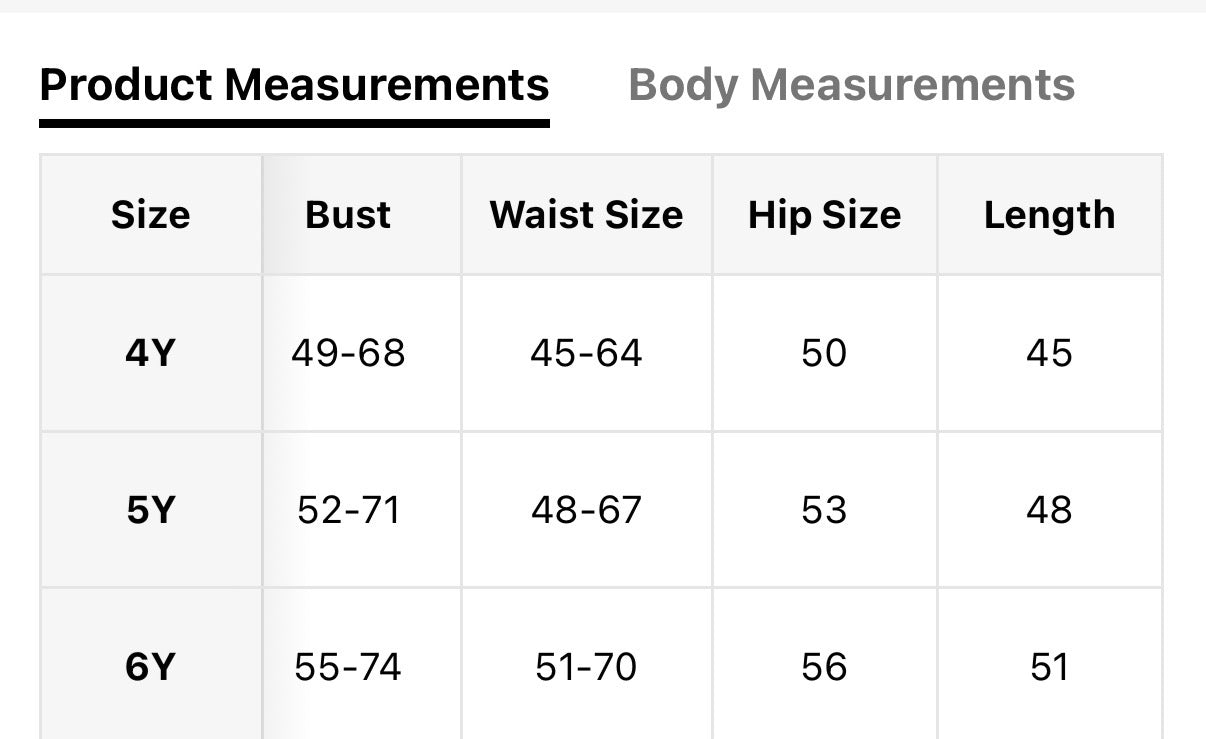Image resolution: width=1206 pixels, height=739 pixels.
Task: Click the 55-74 bust value cell
Action: [x=348, y=667]
